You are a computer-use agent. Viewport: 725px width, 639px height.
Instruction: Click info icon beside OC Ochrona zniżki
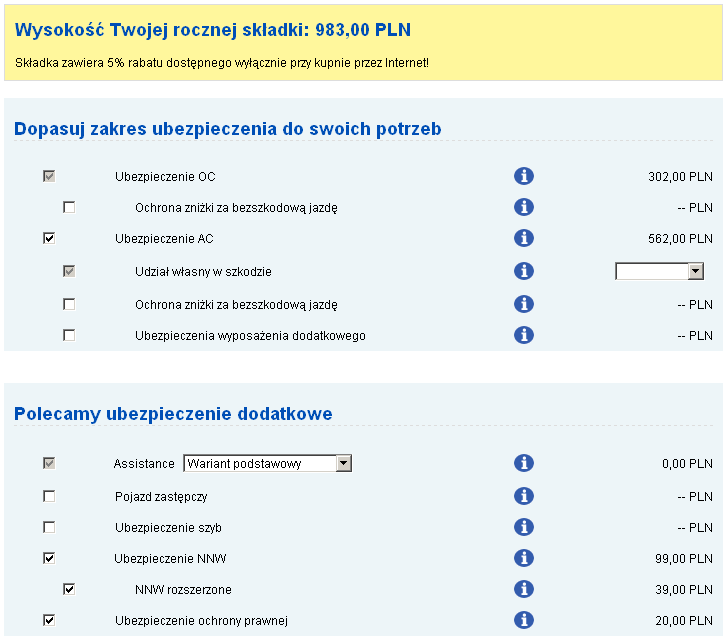point(523,207)
